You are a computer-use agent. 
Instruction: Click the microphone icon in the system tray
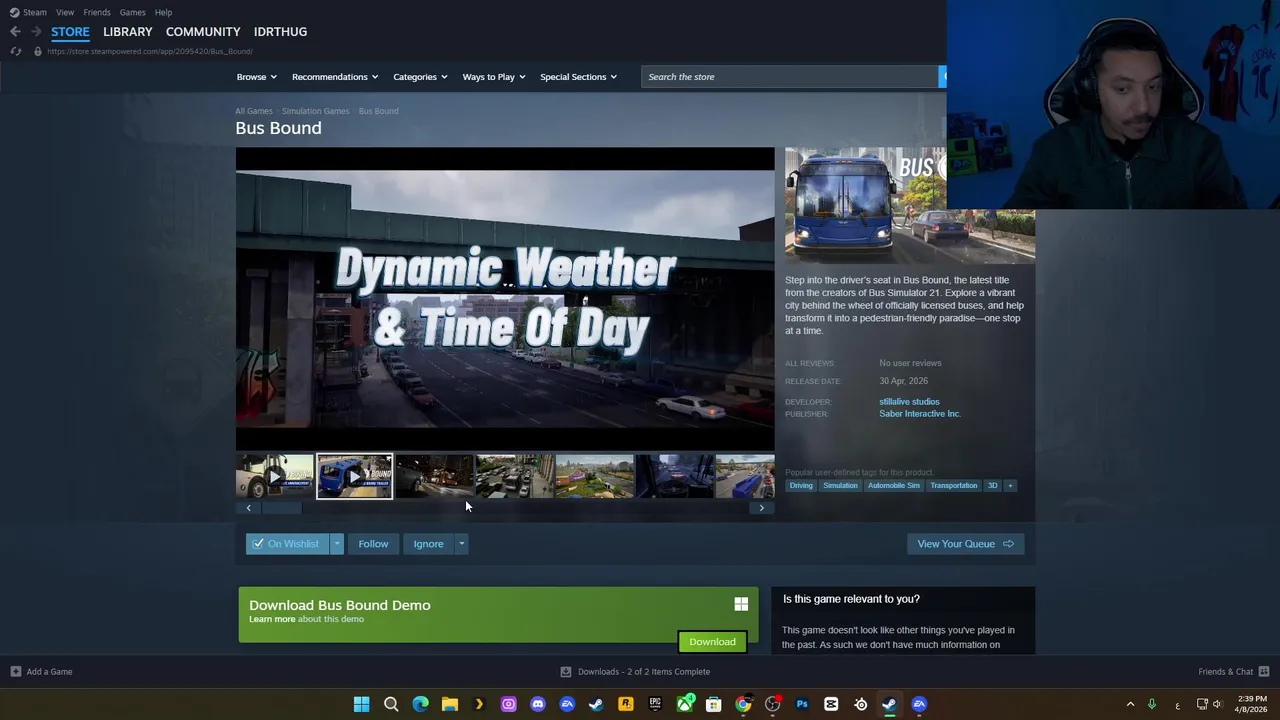pyautogui.click(x=1152, y=704)
